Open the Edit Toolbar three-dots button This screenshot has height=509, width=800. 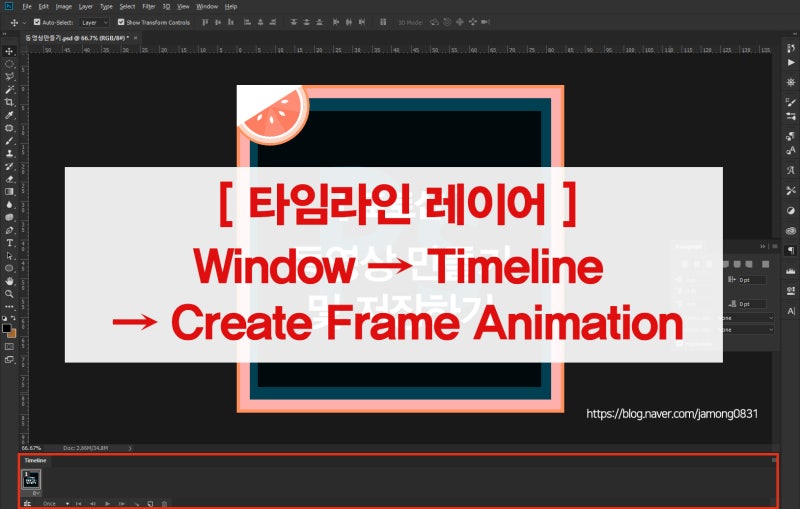[9, 307]
